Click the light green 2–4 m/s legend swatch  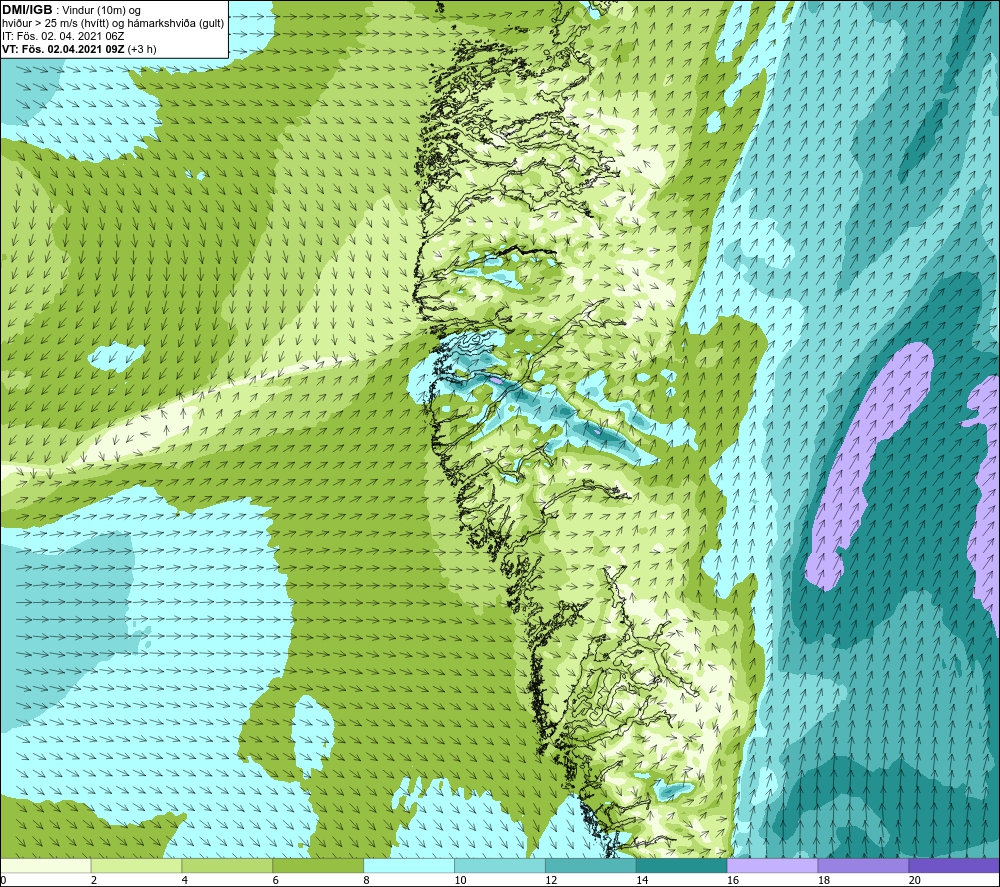click(x=136, y=866)
